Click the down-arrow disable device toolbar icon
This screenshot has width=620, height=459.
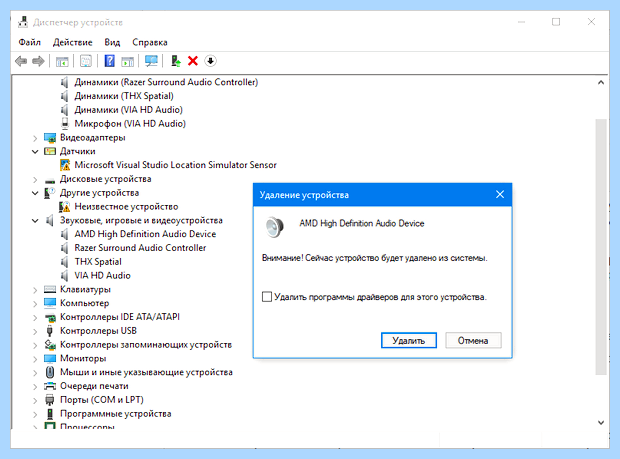pos(210,61)
